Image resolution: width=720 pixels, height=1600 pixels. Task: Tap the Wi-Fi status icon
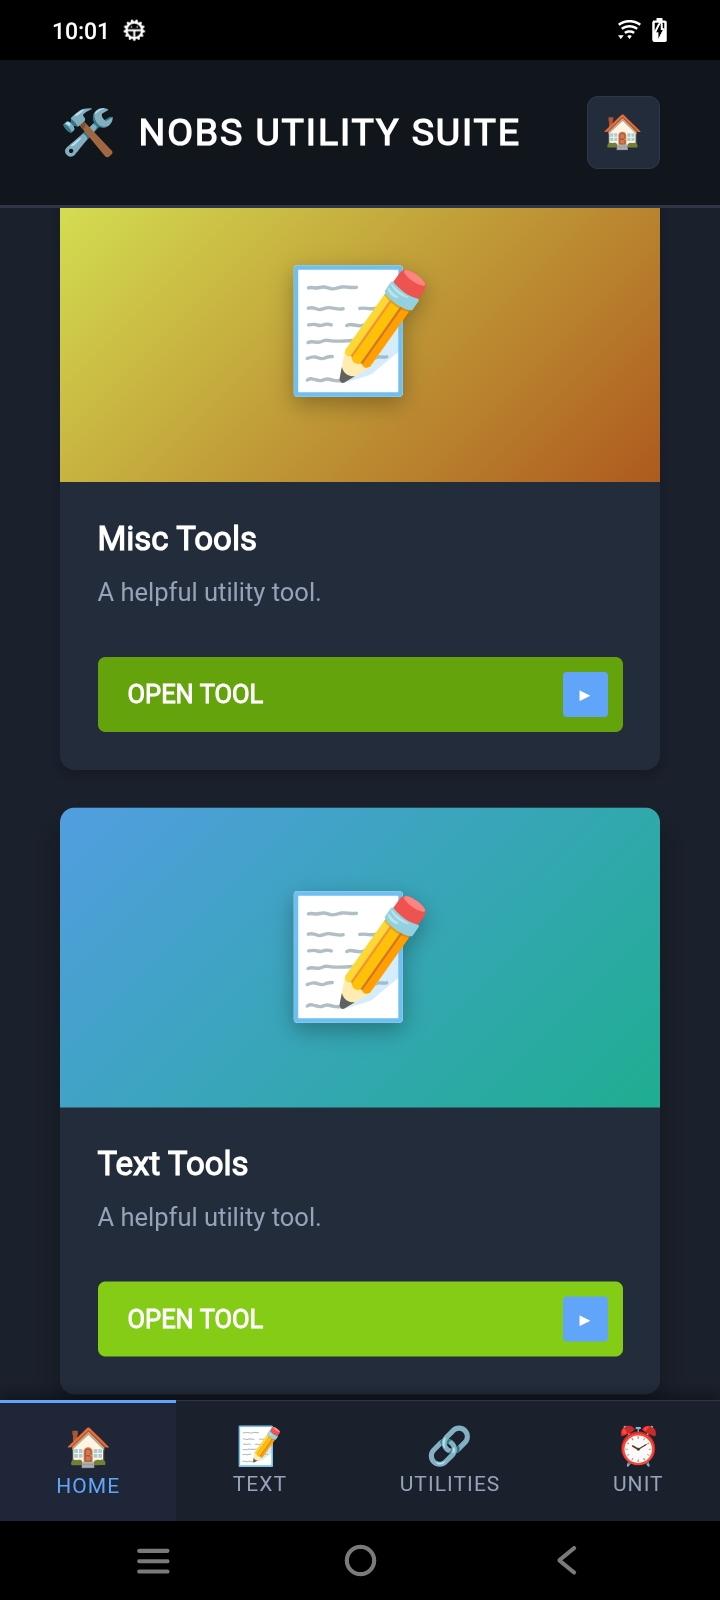(x=628, y=30)
